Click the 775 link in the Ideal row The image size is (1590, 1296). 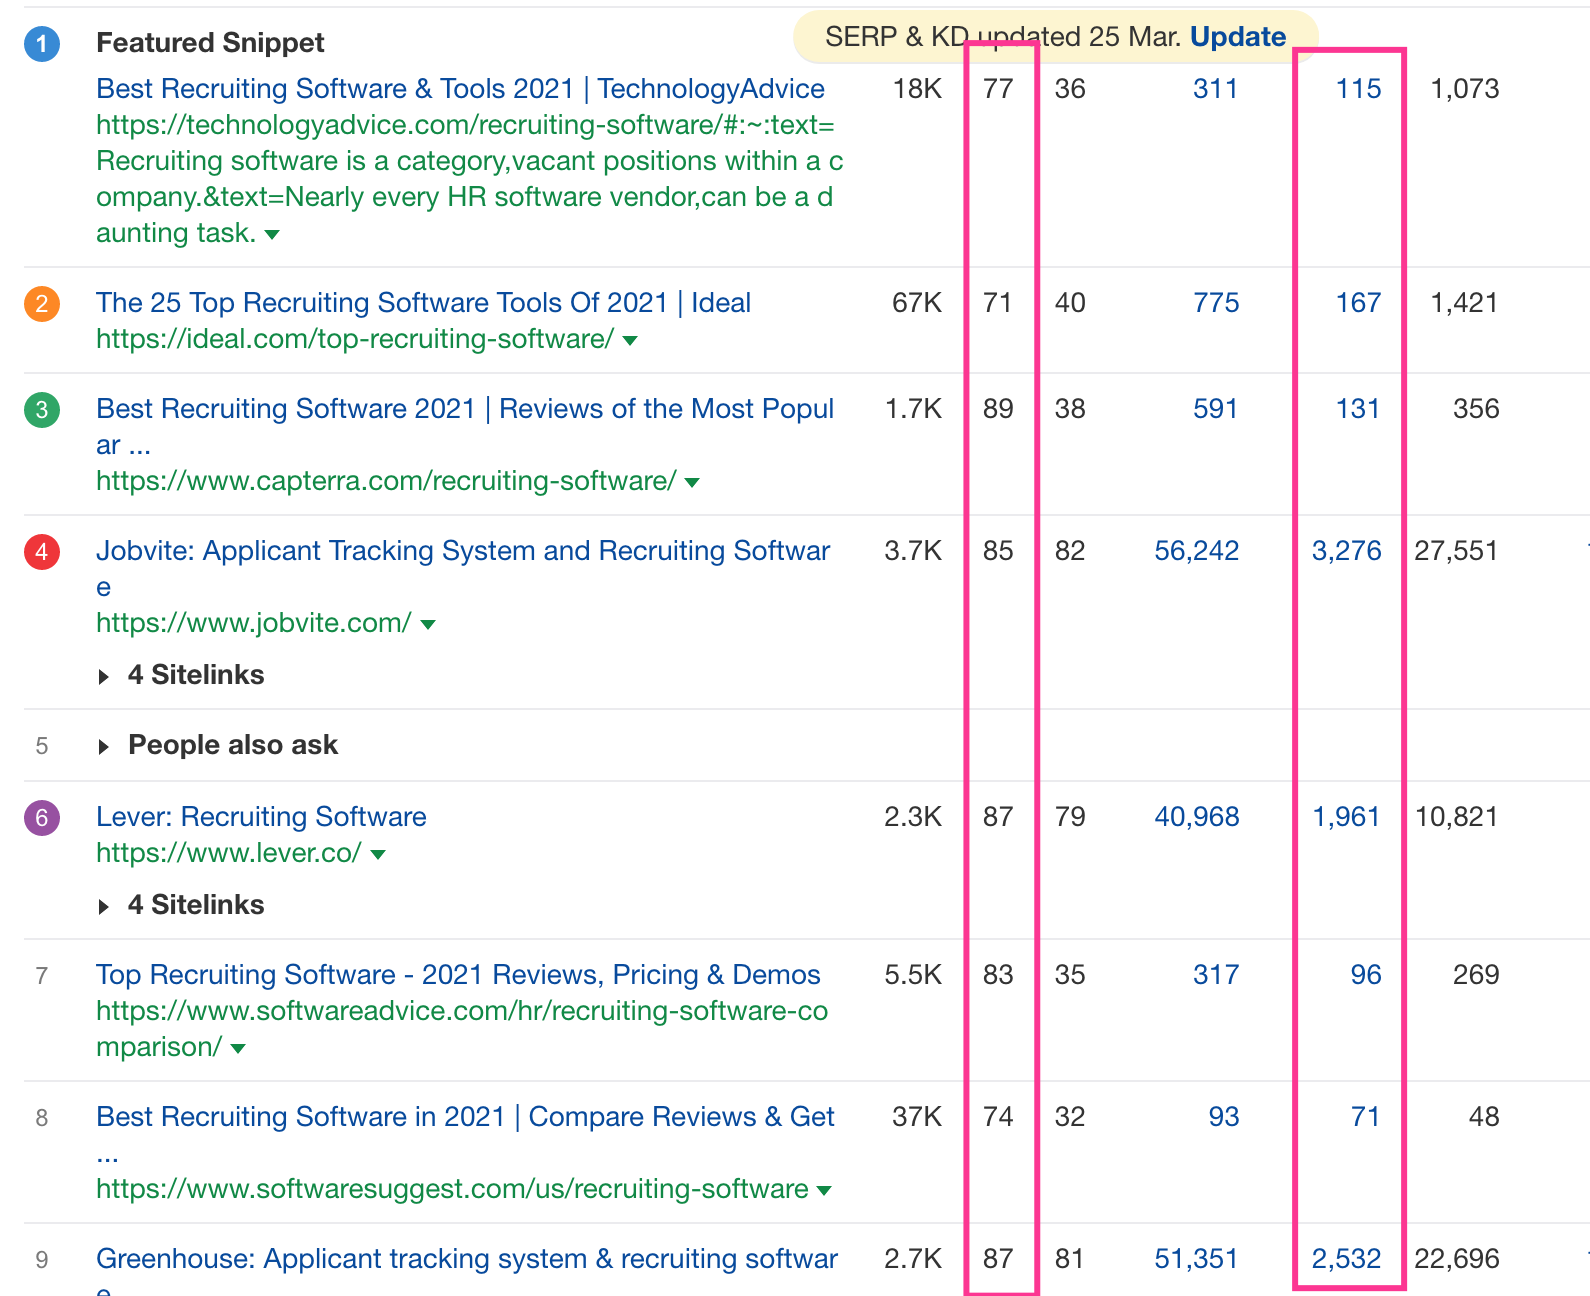tap(1215, 303)
